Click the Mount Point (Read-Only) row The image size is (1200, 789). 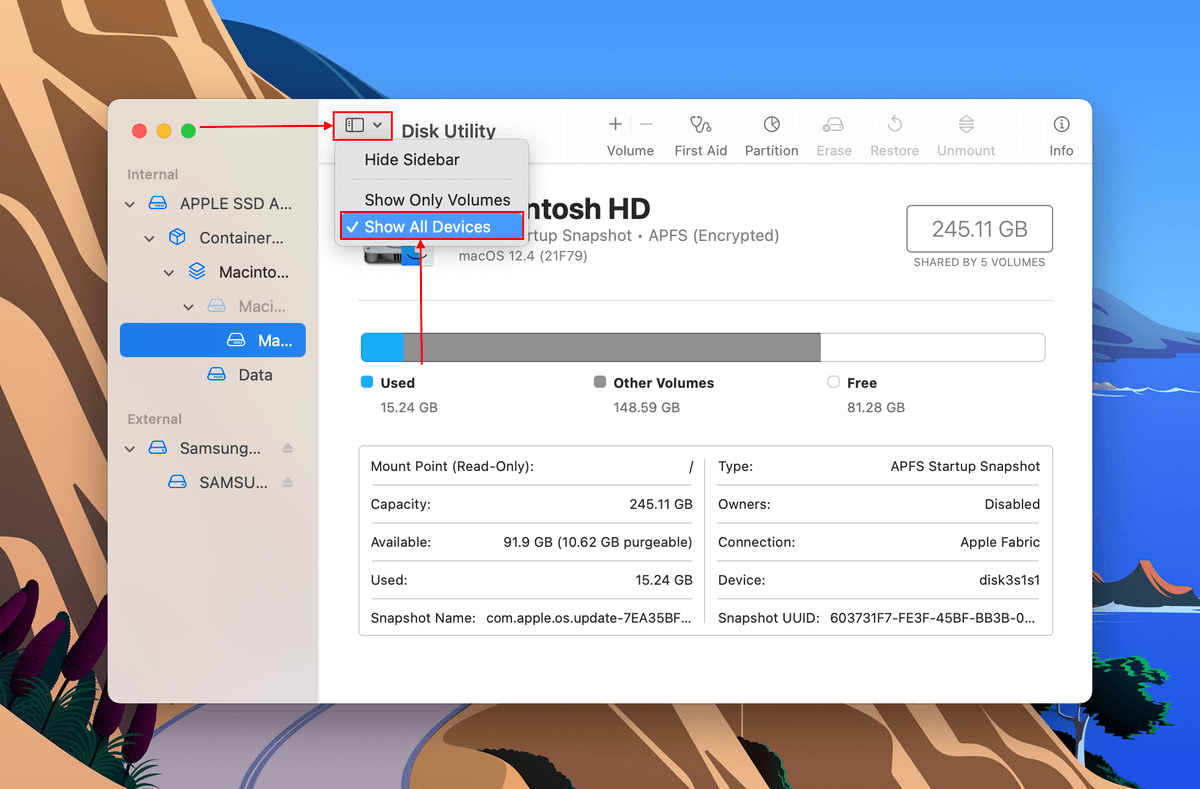[x=532, y=467]
